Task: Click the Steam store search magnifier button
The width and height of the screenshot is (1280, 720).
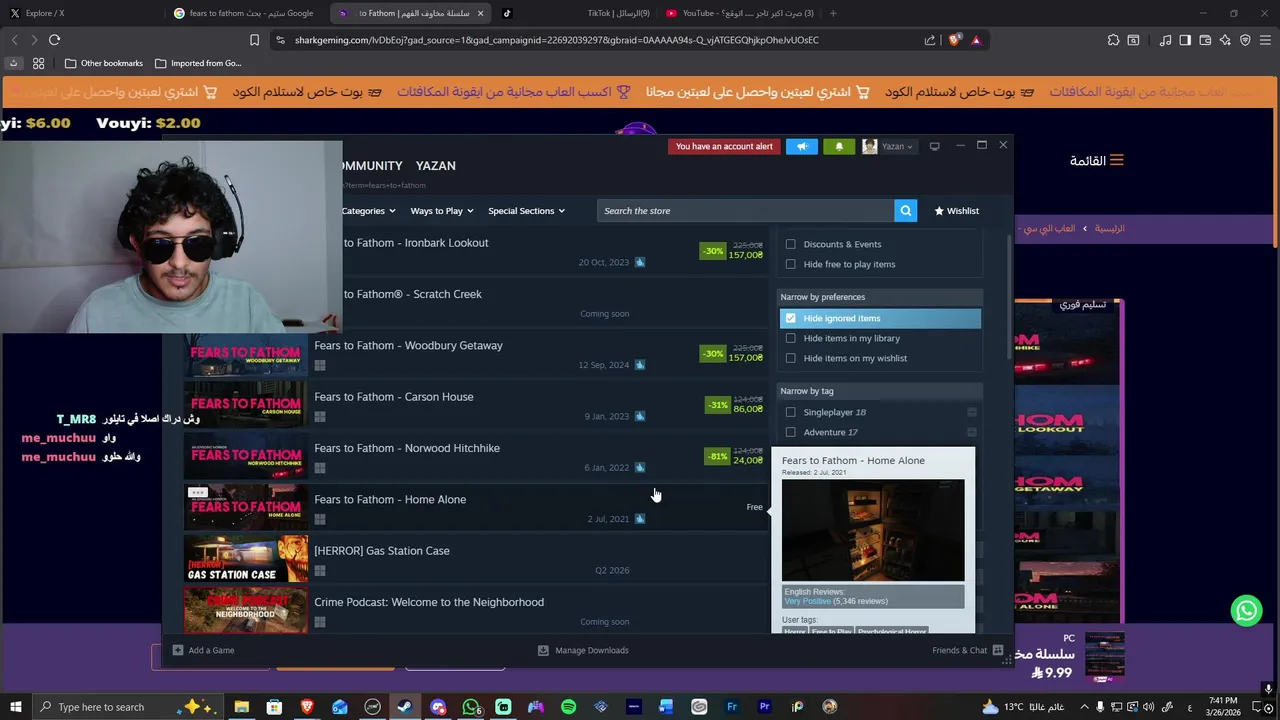Action: (x=905, y=211)
